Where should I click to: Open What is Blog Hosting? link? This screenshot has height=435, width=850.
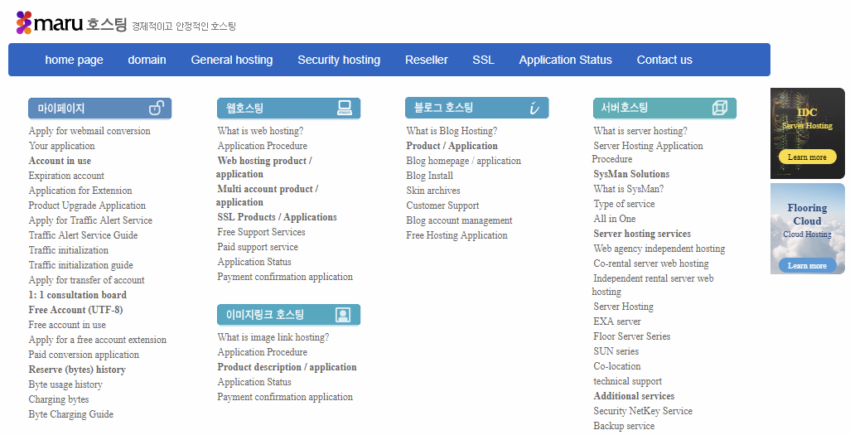[x=452, y=131]
